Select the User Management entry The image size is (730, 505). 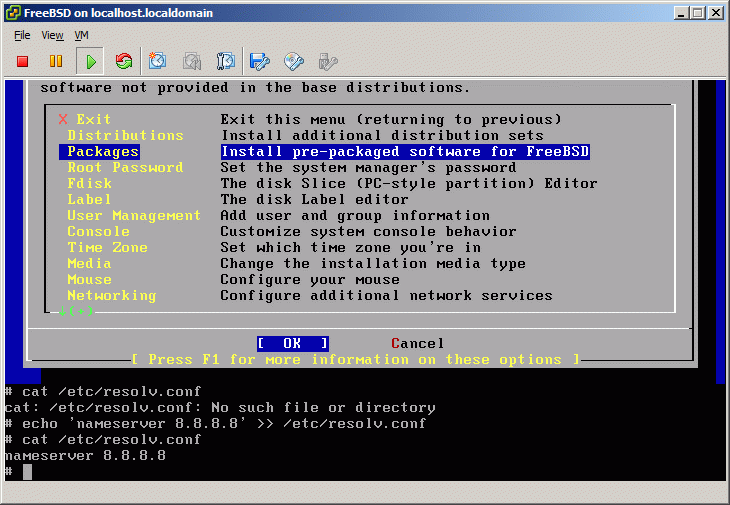[x=134, y=215]
